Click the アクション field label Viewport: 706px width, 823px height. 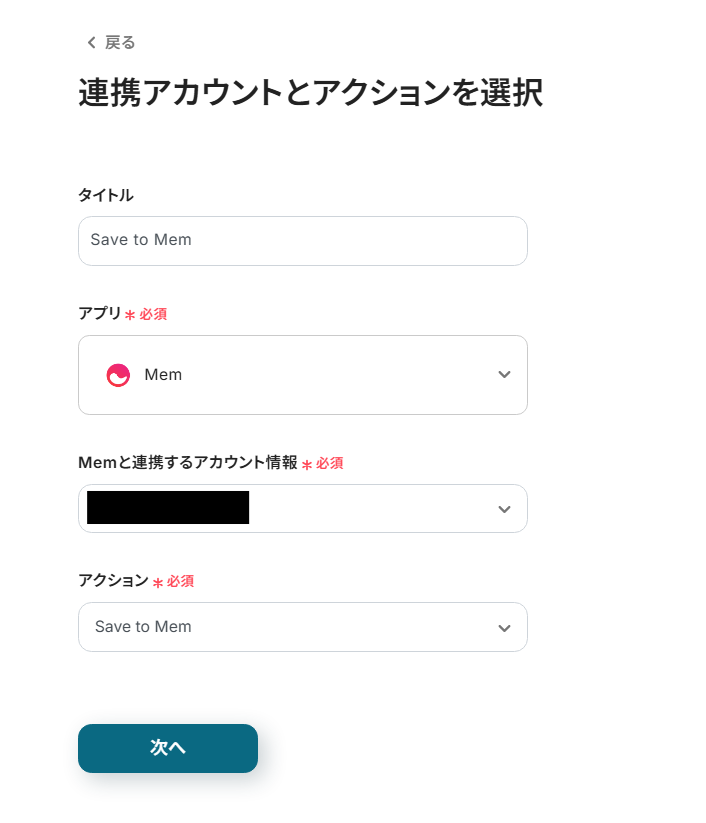coord(113,581)
